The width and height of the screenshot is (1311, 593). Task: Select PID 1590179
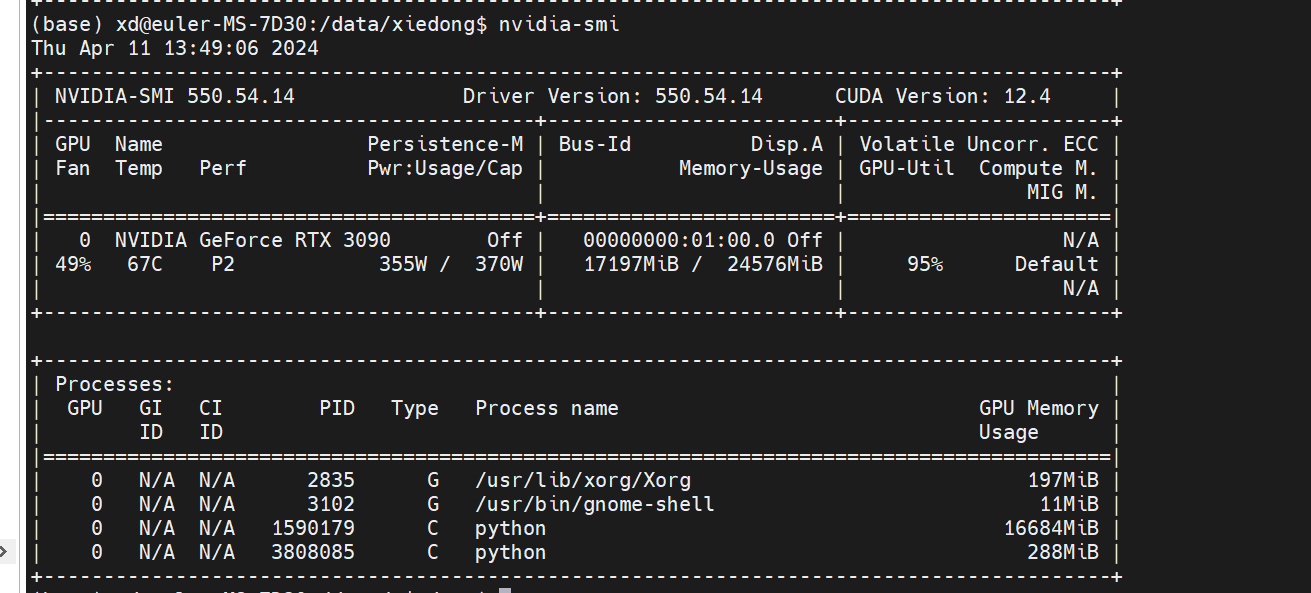pyautogui.click(x=313, y=528)
